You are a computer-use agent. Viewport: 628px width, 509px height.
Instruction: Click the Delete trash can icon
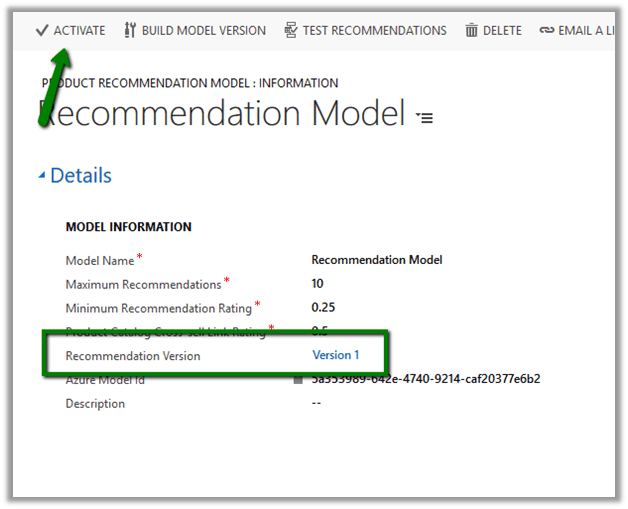click(x=471, y=30)
